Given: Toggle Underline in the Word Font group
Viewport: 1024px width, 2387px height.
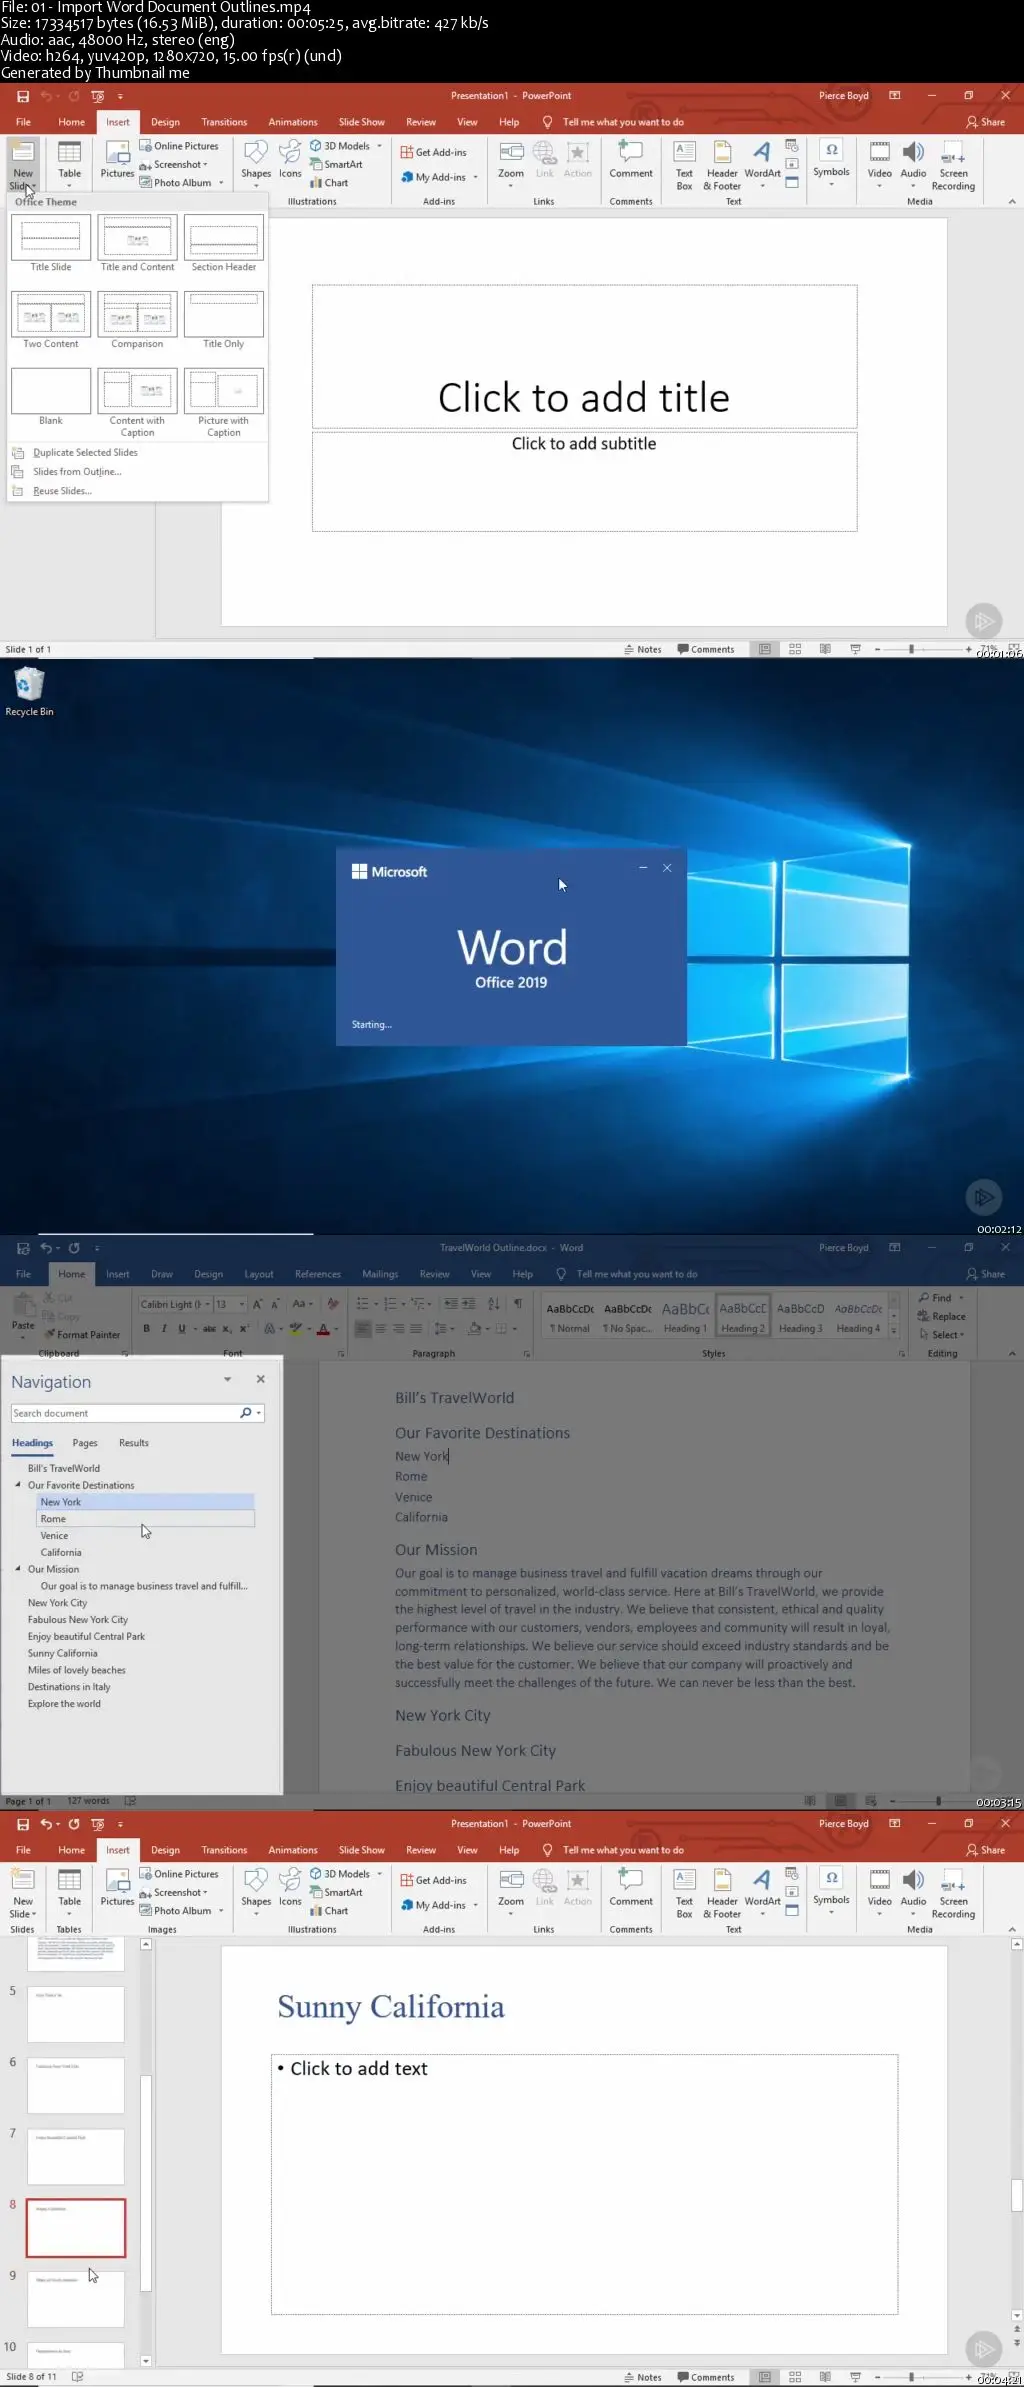Looking at the screenshot, I should pos(181,1329).
